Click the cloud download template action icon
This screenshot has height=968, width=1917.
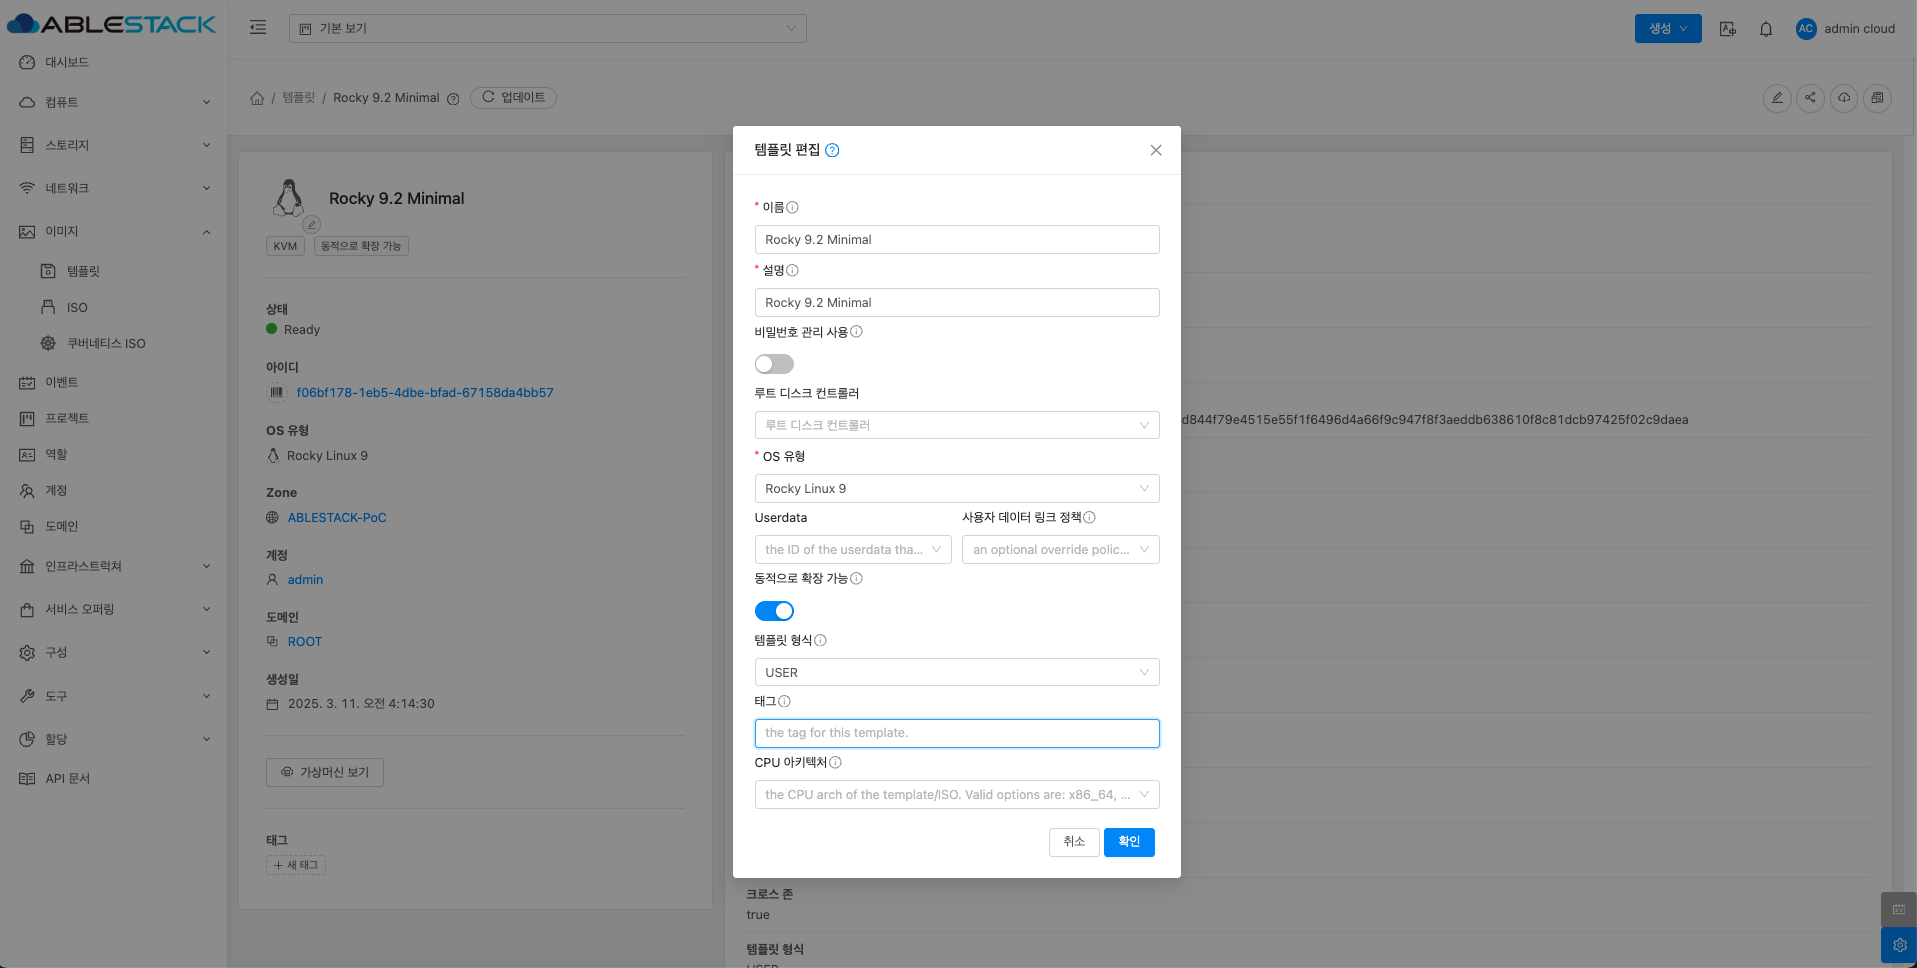coord(1844,98)
